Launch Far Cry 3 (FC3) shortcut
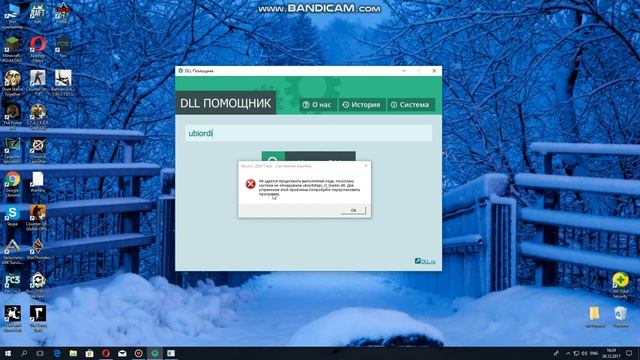640x360 pixels. [x=13, y=283]
